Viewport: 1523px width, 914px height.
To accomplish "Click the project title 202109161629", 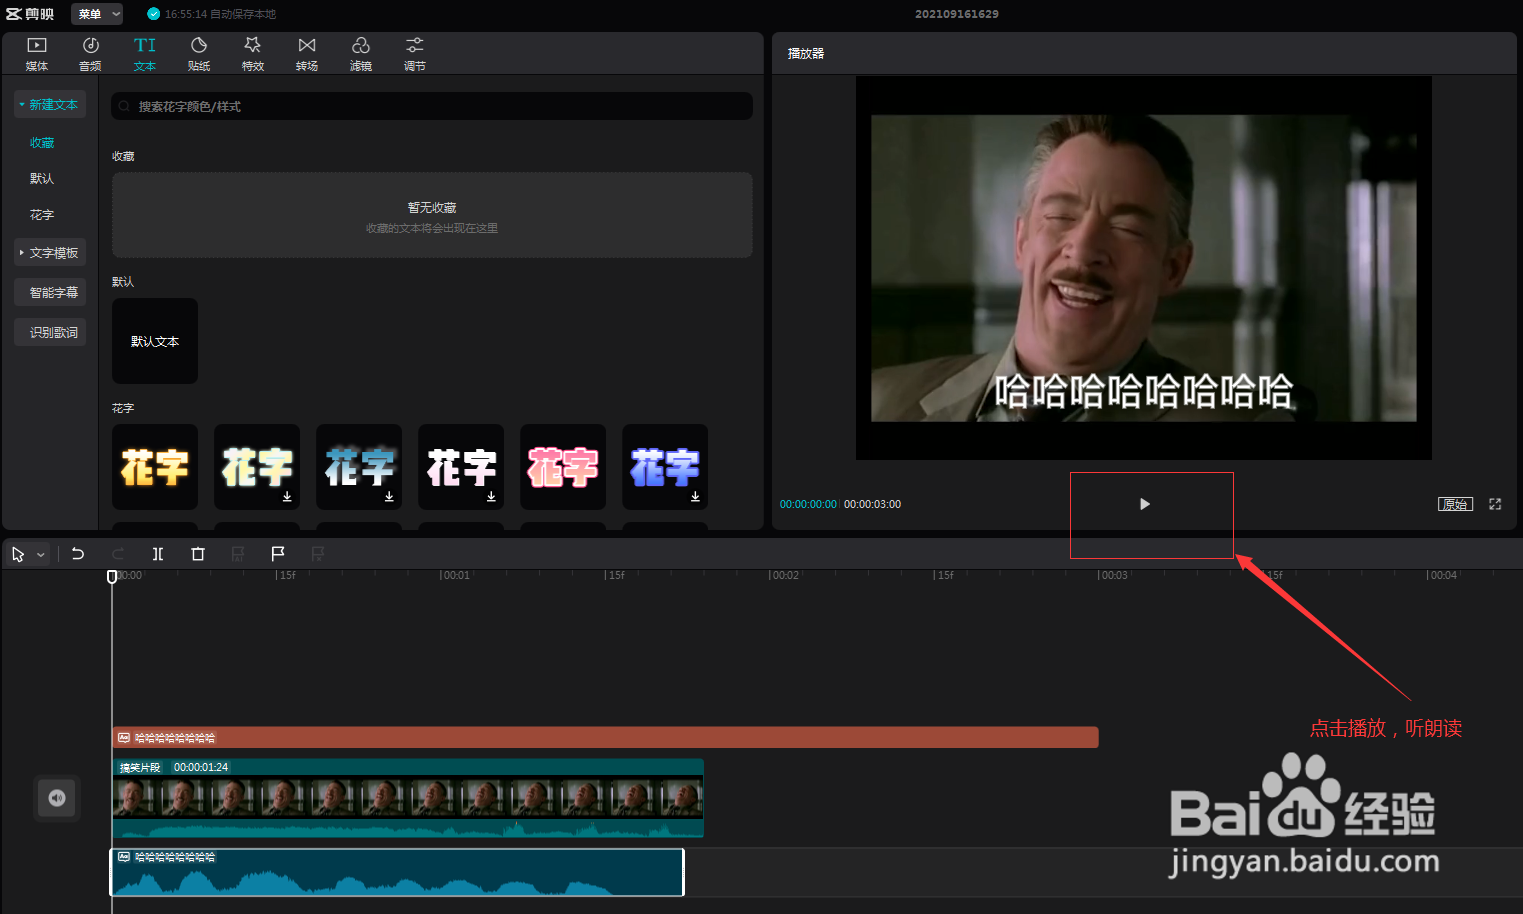I will click(957, 14).
